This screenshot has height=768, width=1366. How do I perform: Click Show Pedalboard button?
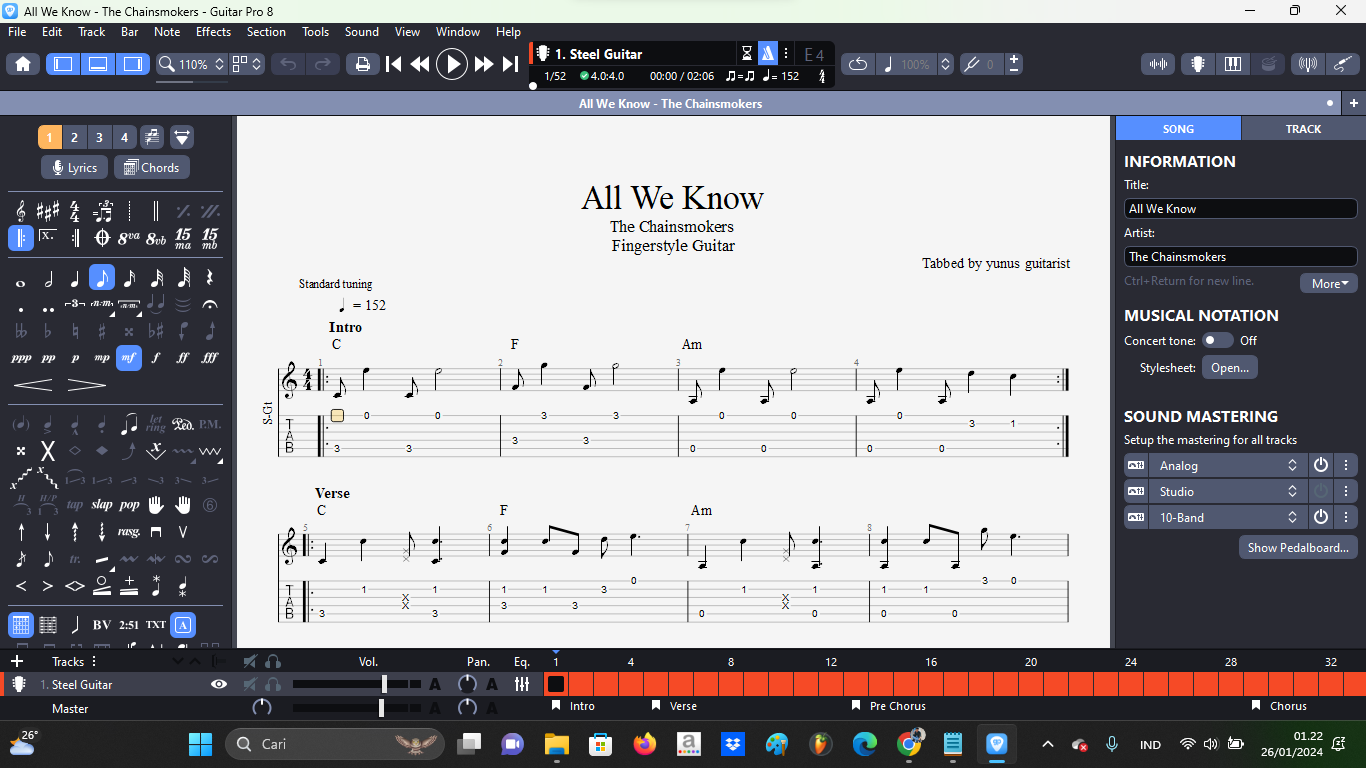click(1298, 547)
